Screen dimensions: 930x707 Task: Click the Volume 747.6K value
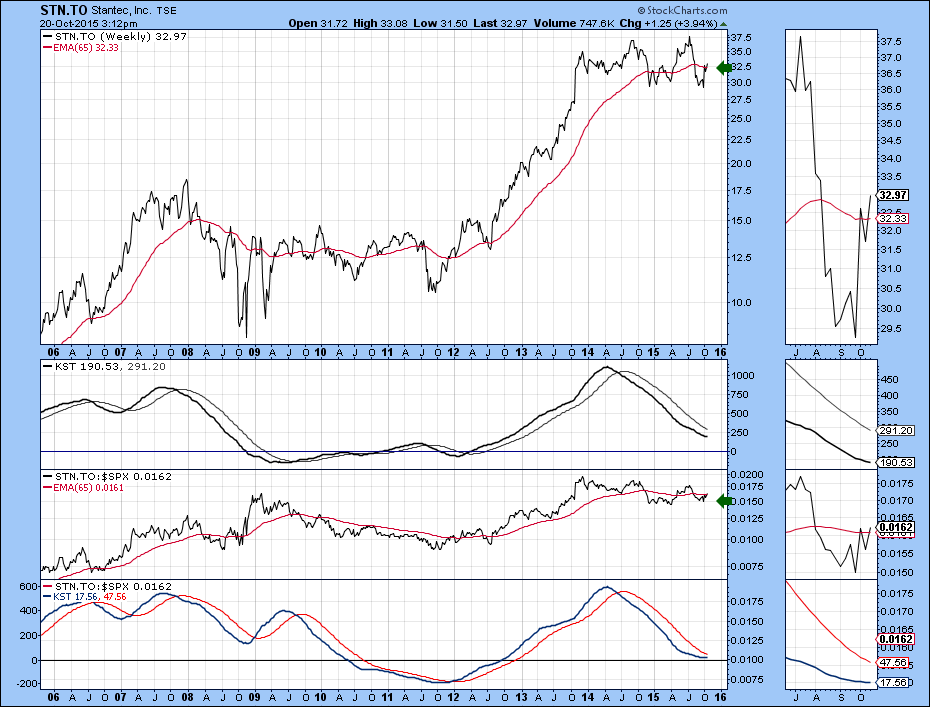click(574, 23)
